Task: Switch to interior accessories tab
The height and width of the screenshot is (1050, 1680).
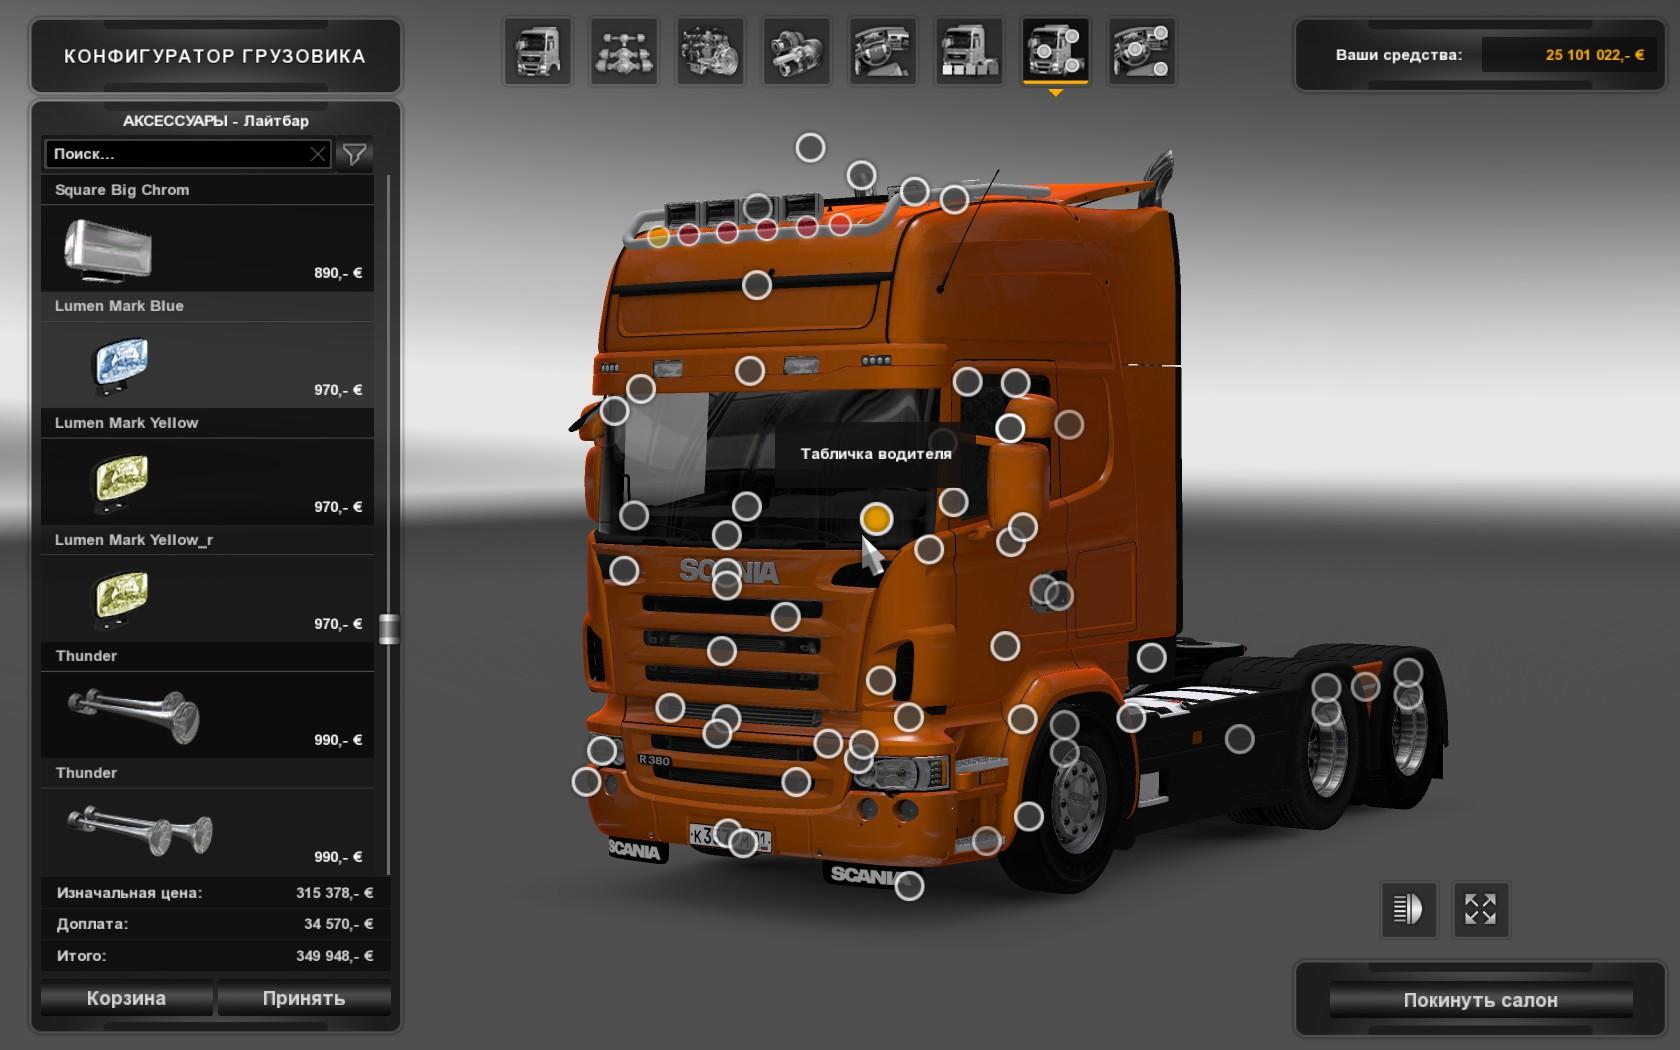Action: coord(1141,51)
